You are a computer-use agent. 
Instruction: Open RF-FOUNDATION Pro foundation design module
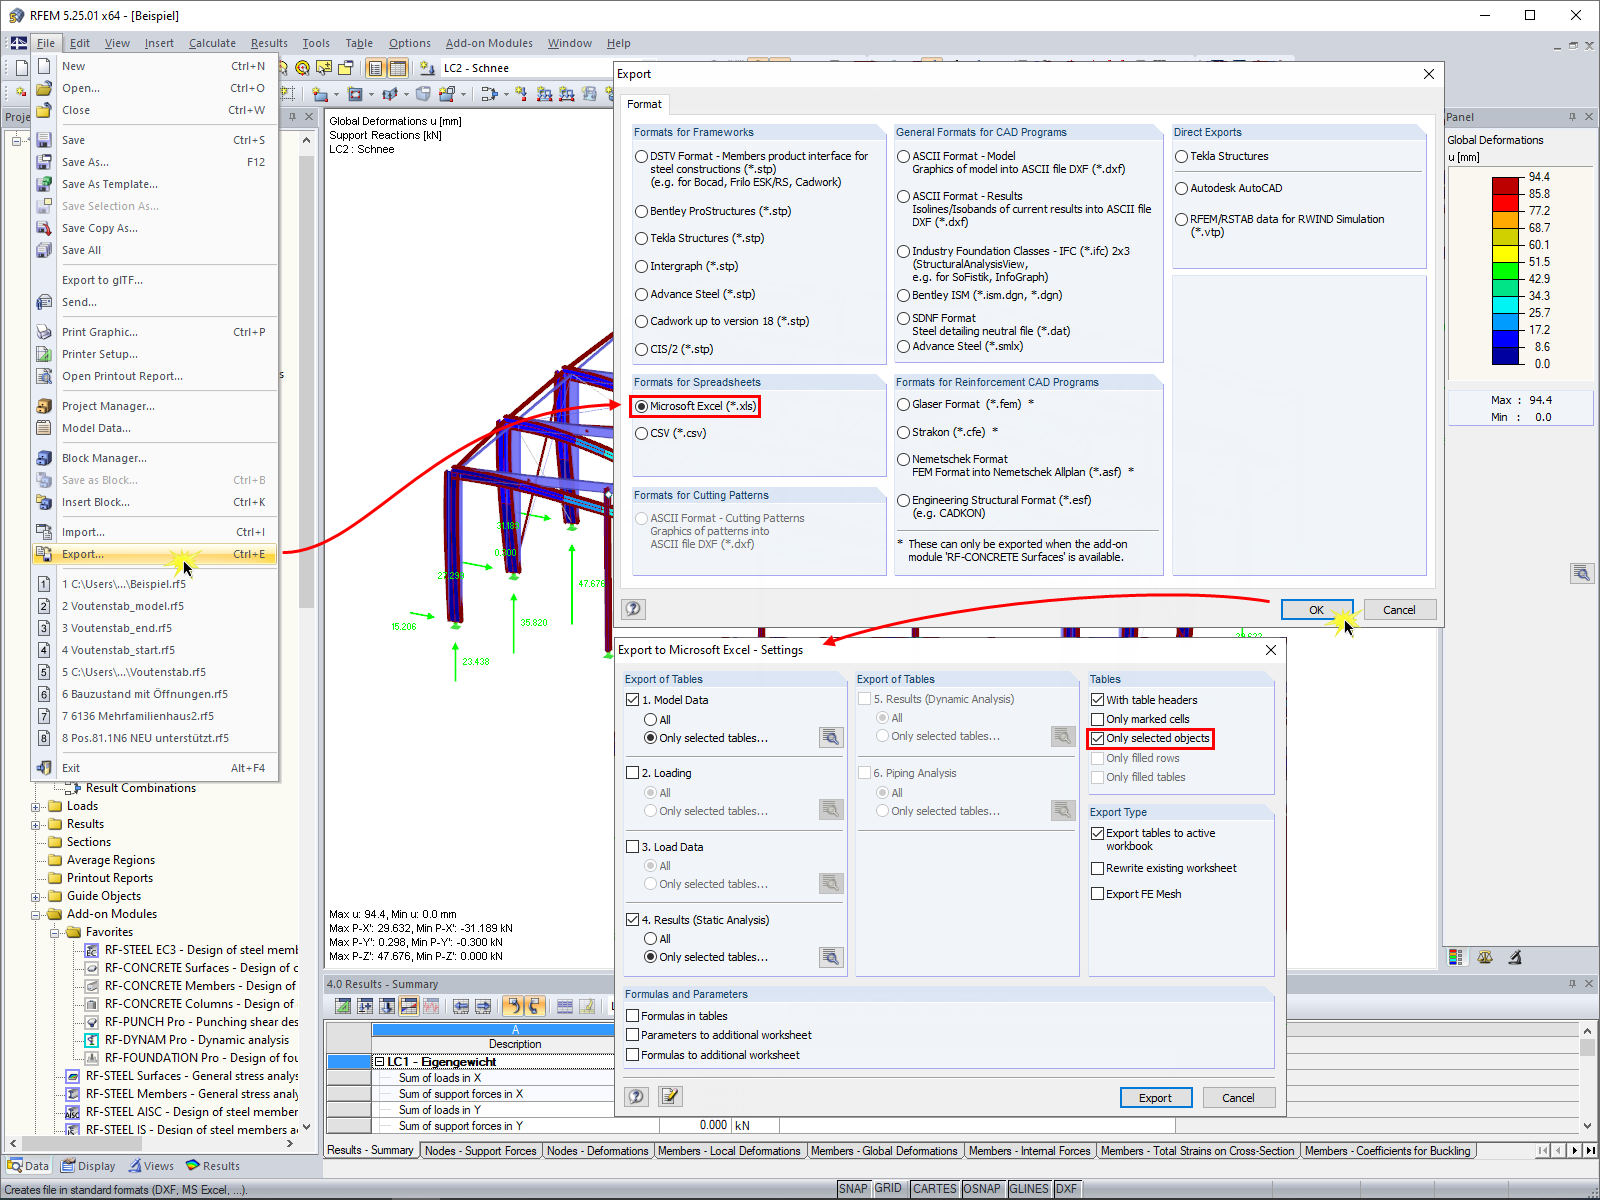click(92, 1057)
